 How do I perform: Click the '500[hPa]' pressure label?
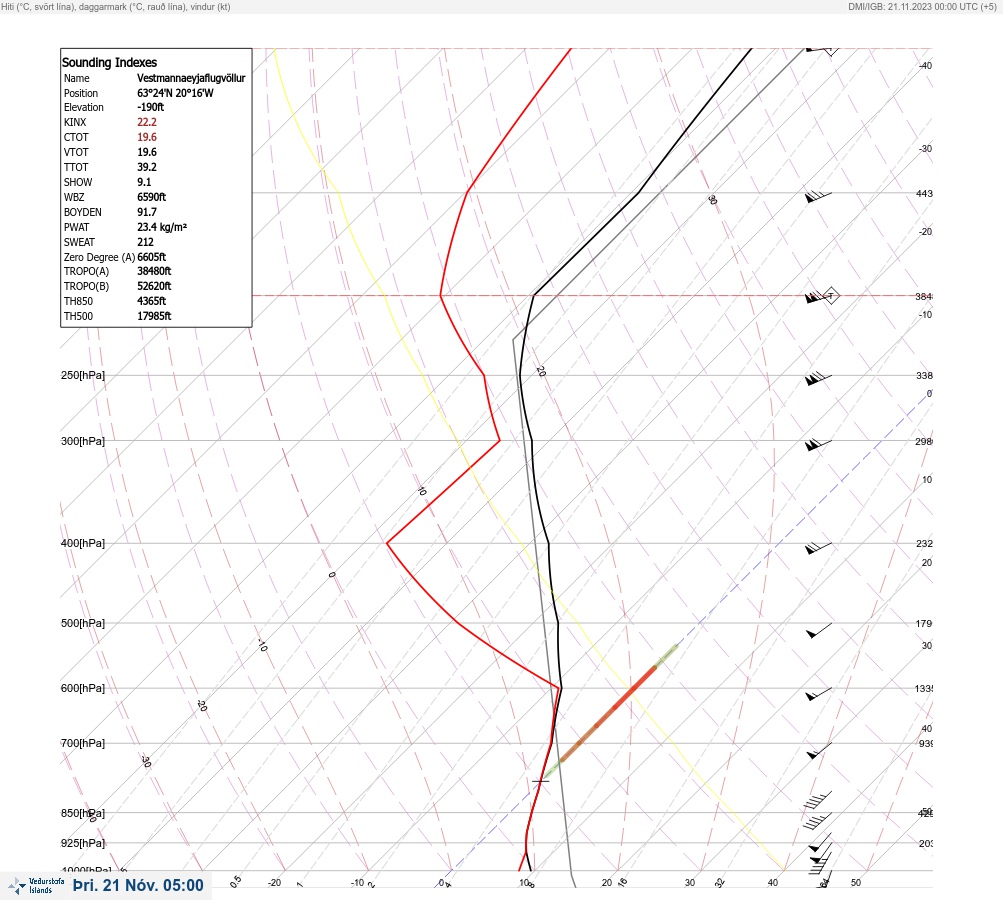83,623
